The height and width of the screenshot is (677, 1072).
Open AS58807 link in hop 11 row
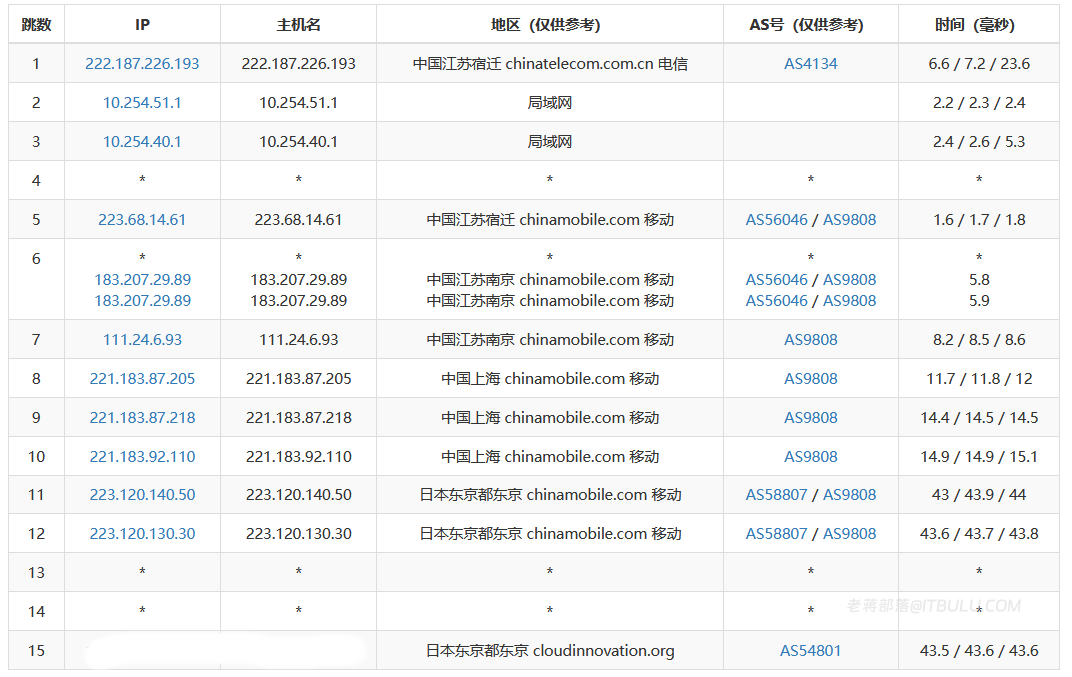coord(777,494)
